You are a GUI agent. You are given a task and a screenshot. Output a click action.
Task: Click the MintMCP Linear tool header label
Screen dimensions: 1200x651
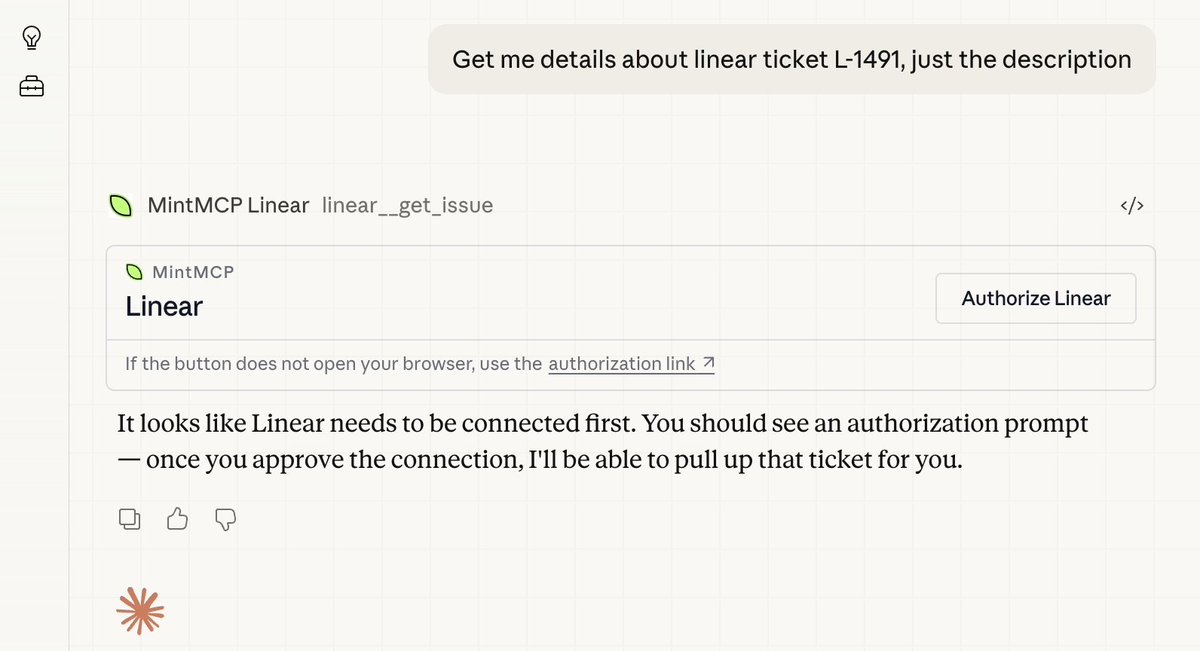228,206
